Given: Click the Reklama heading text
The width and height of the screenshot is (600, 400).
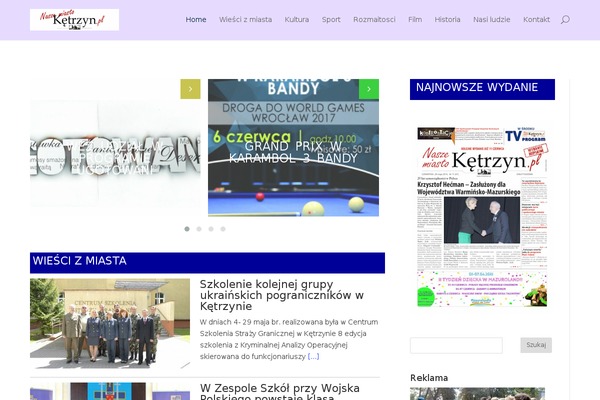Looking at the screenshot, I should point(429,378).
